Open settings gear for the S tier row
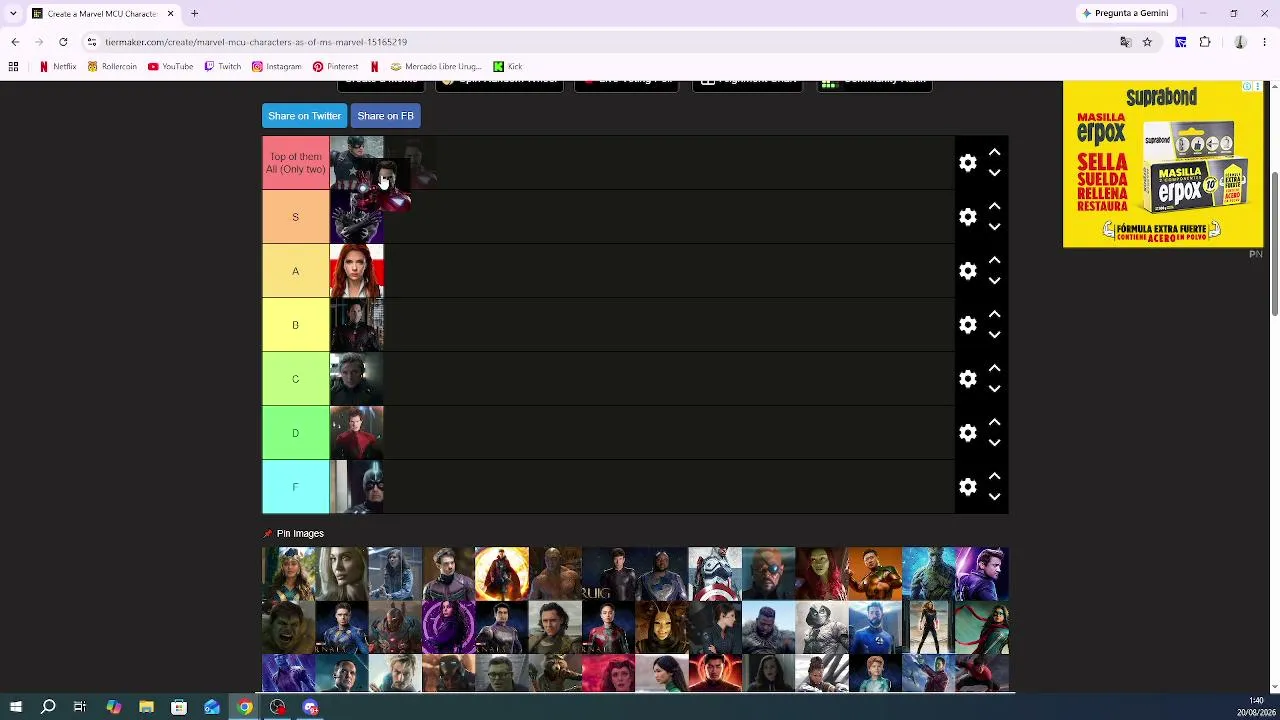 (x=967, y=217)
